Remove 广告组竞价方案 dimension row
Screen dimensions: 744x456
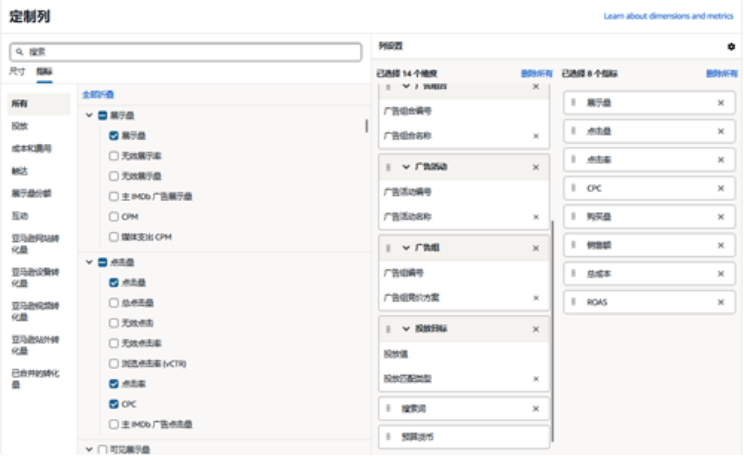tap(536, 298)
